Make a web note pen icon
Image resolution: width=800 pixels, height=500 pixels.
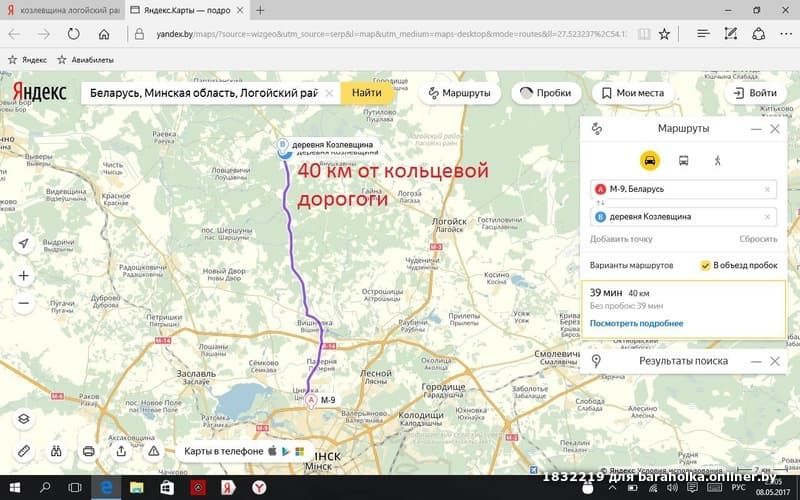(730, 34)
